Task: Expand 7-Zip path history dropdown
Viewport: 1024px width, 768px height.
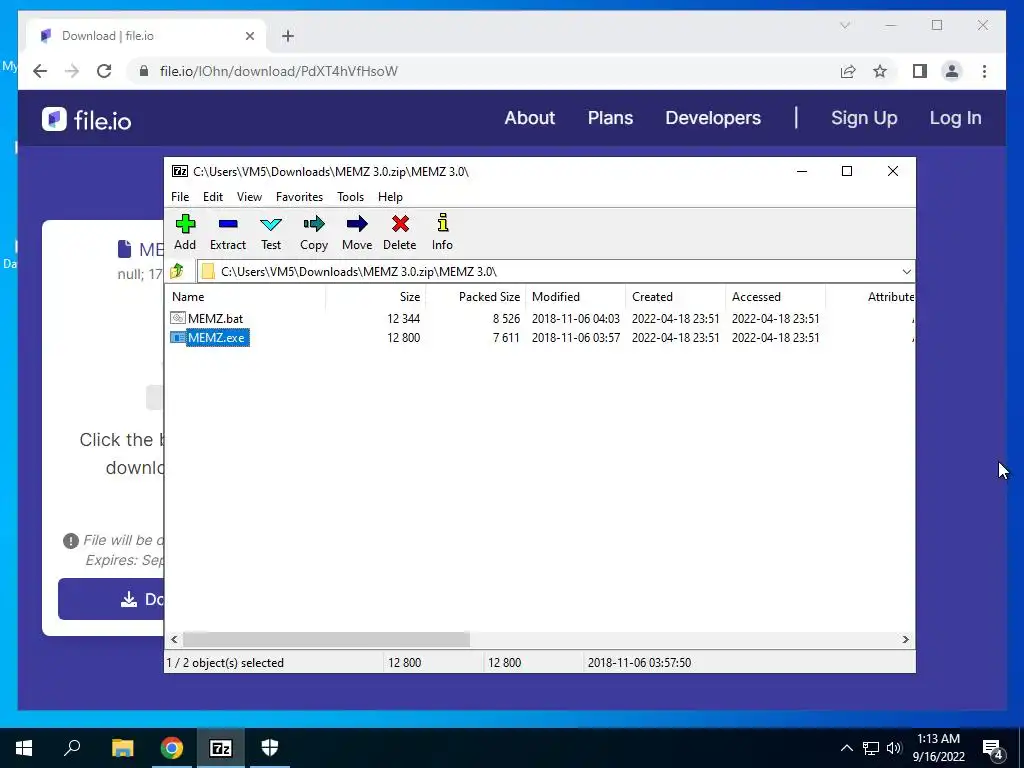Action: coord(906,272)
